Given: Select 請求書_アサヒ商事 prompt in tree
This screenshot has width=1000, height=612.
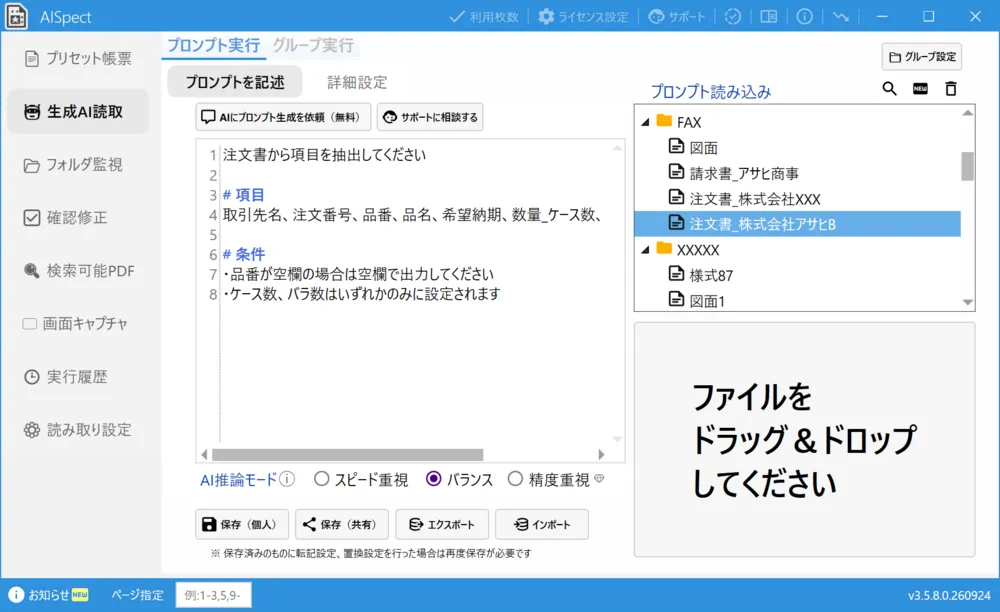Looking at the screenshot, I should (x=797, y=173).
